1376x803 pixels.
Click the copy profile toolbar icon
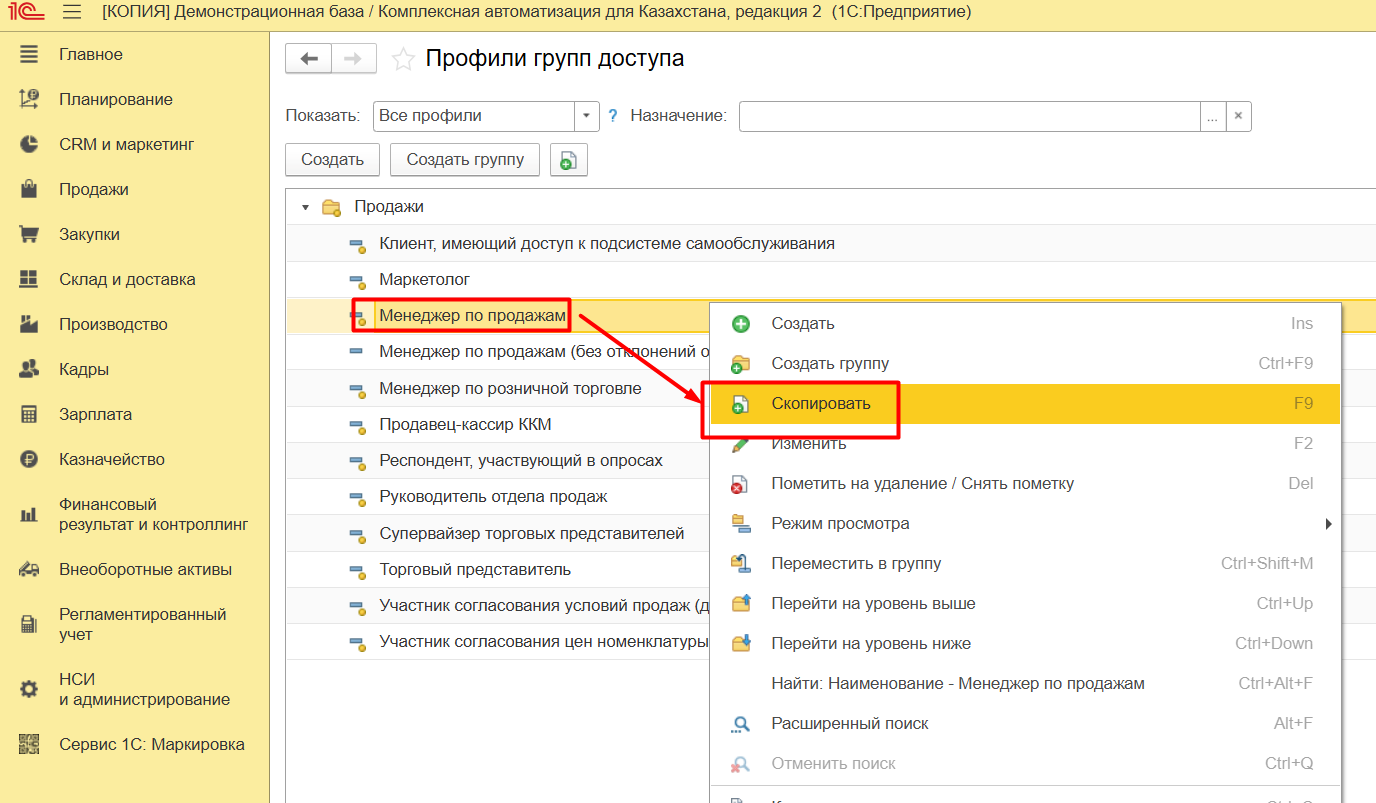click(568, 160)
